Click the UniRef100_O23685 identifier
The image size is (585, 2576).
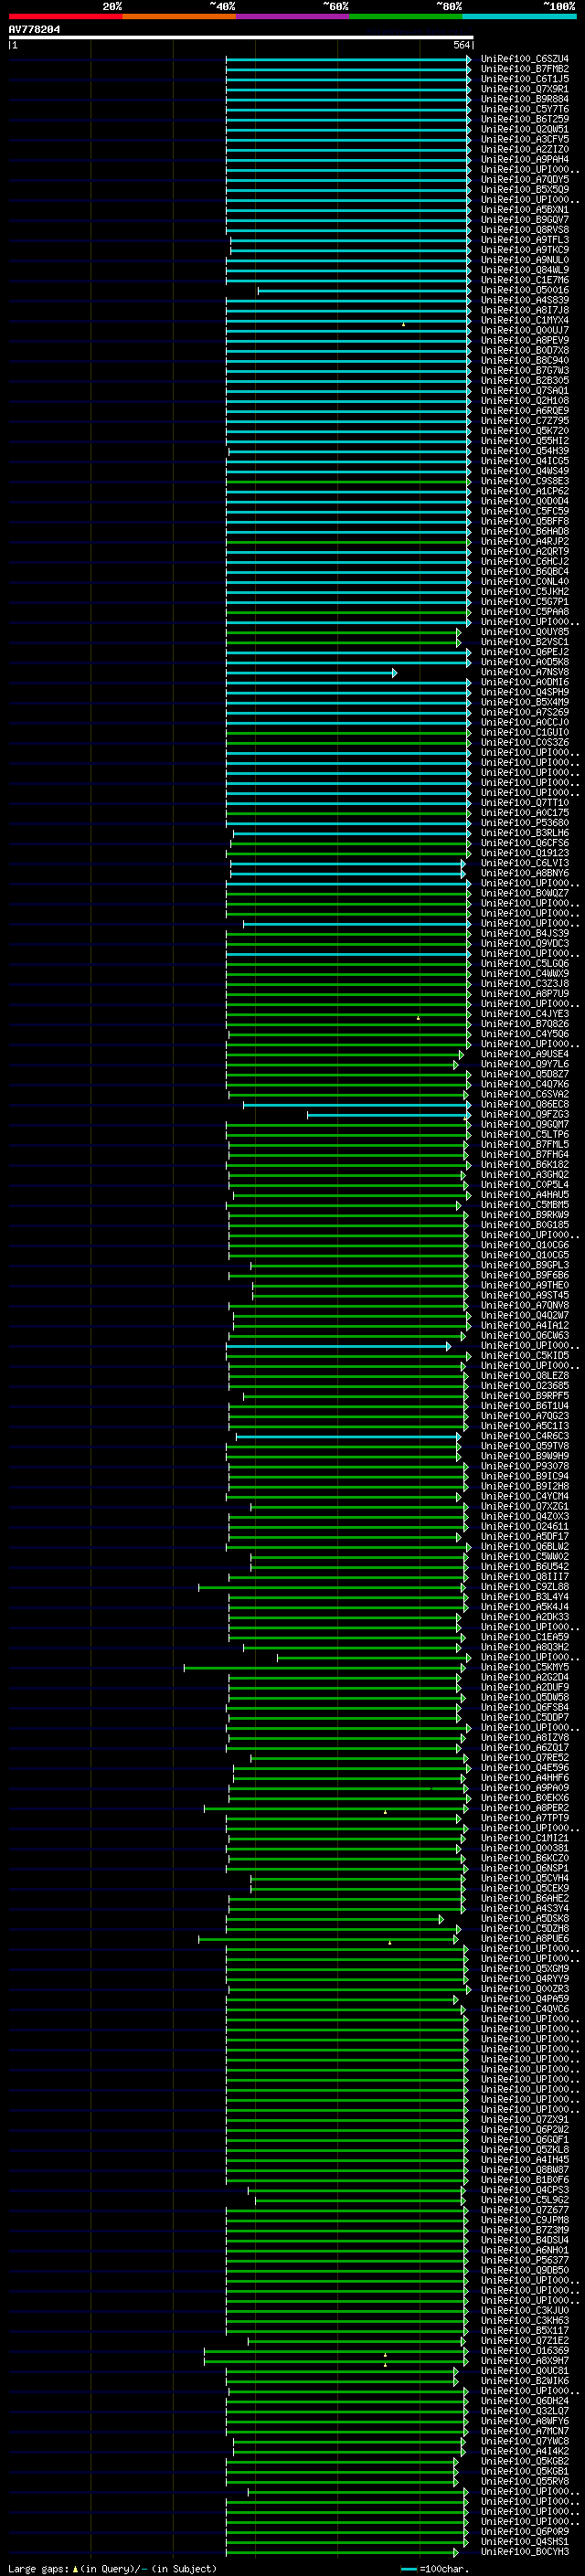click(524, 1386)
